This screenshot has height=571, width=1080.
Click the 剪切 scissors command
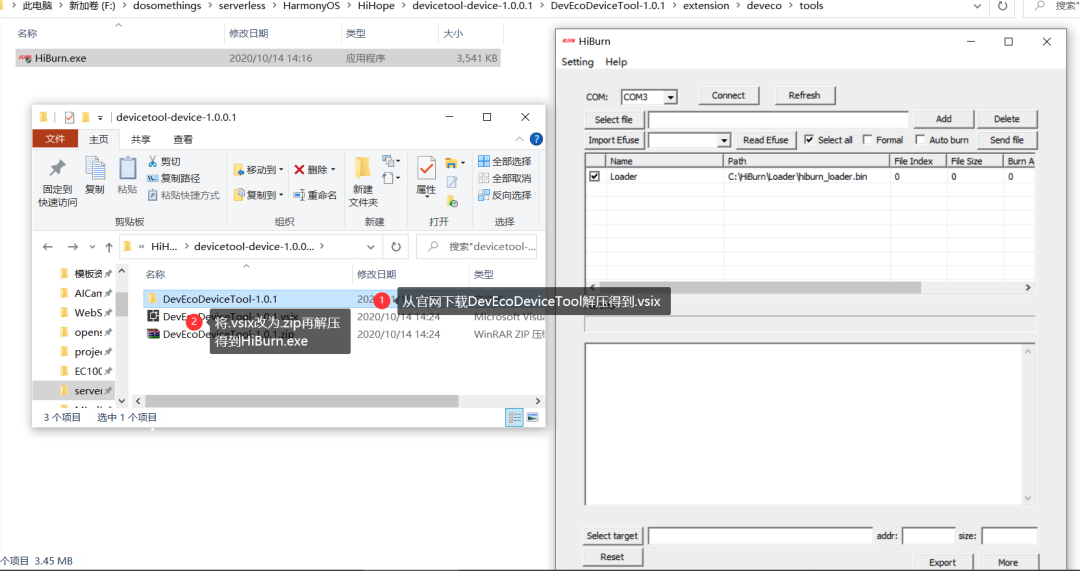coord(164,161)
